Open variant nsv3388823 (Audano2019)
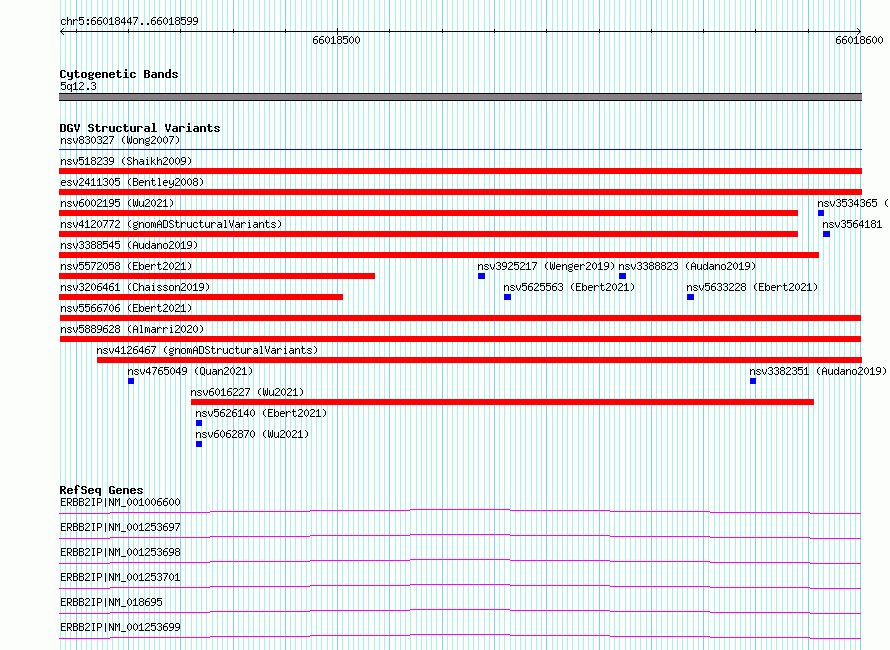 (687, 266)
